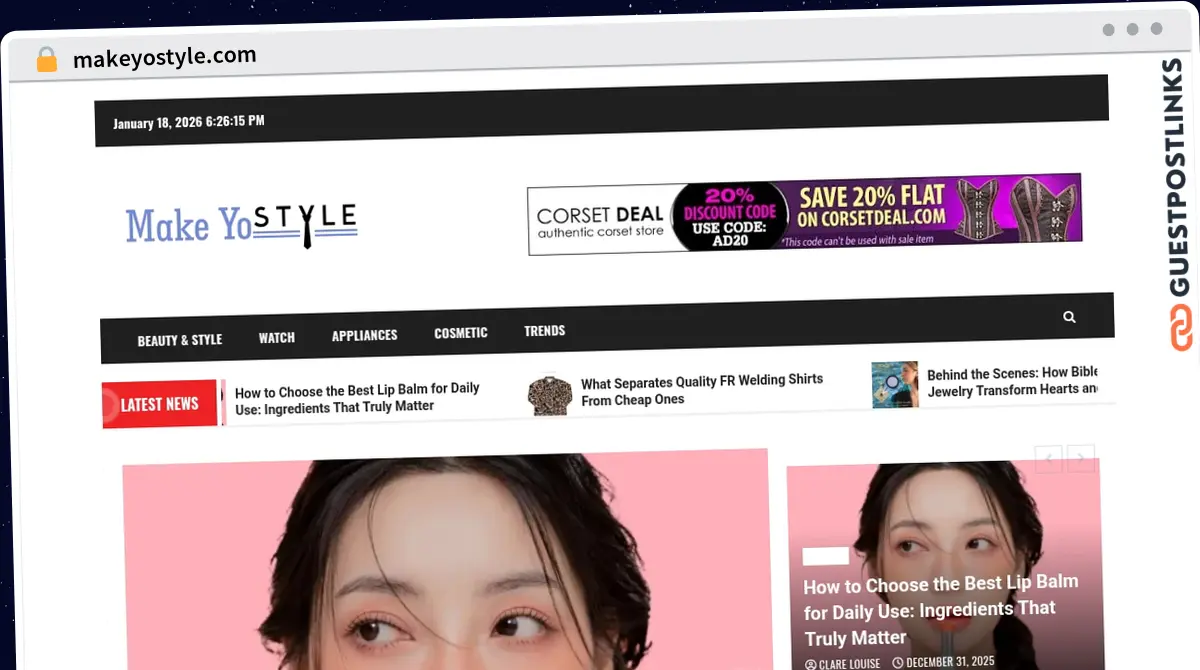This screenshot has width=1200, height=670.
Task: Select the Watch menu item
Action: pyautogui.click(x=277, y=338)
